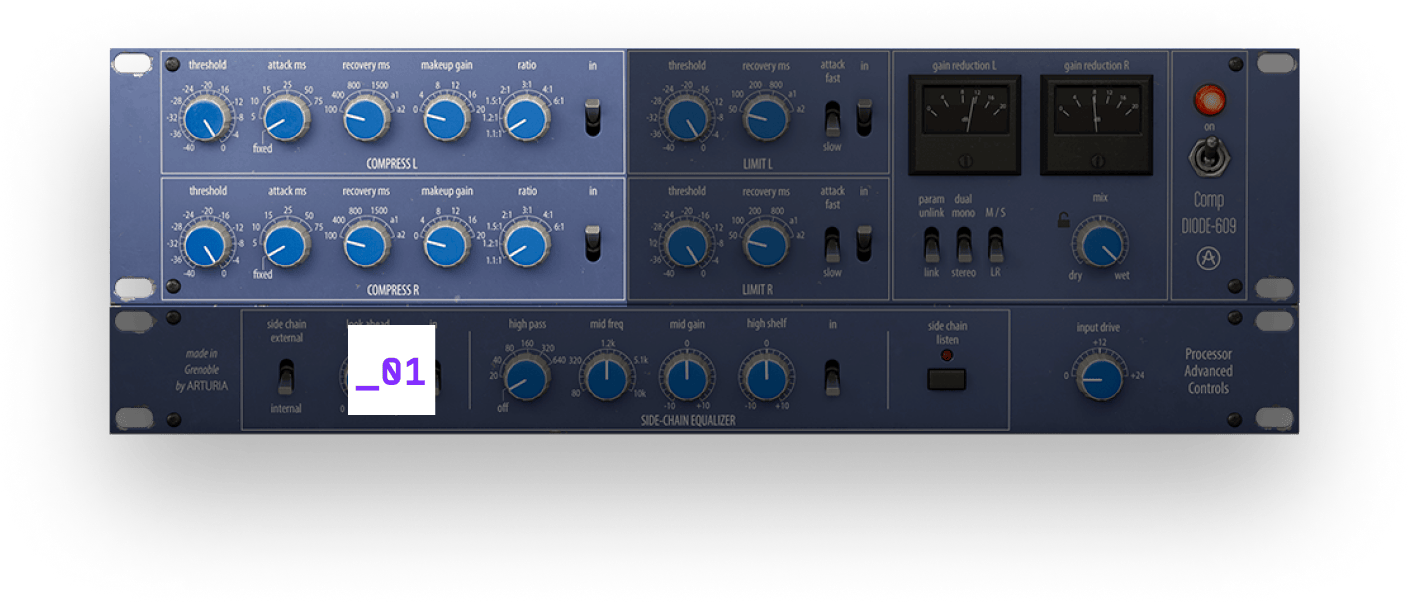Click side-chain high pass knob
This screenshot has height=602, width=1408.
coord(526,378)
